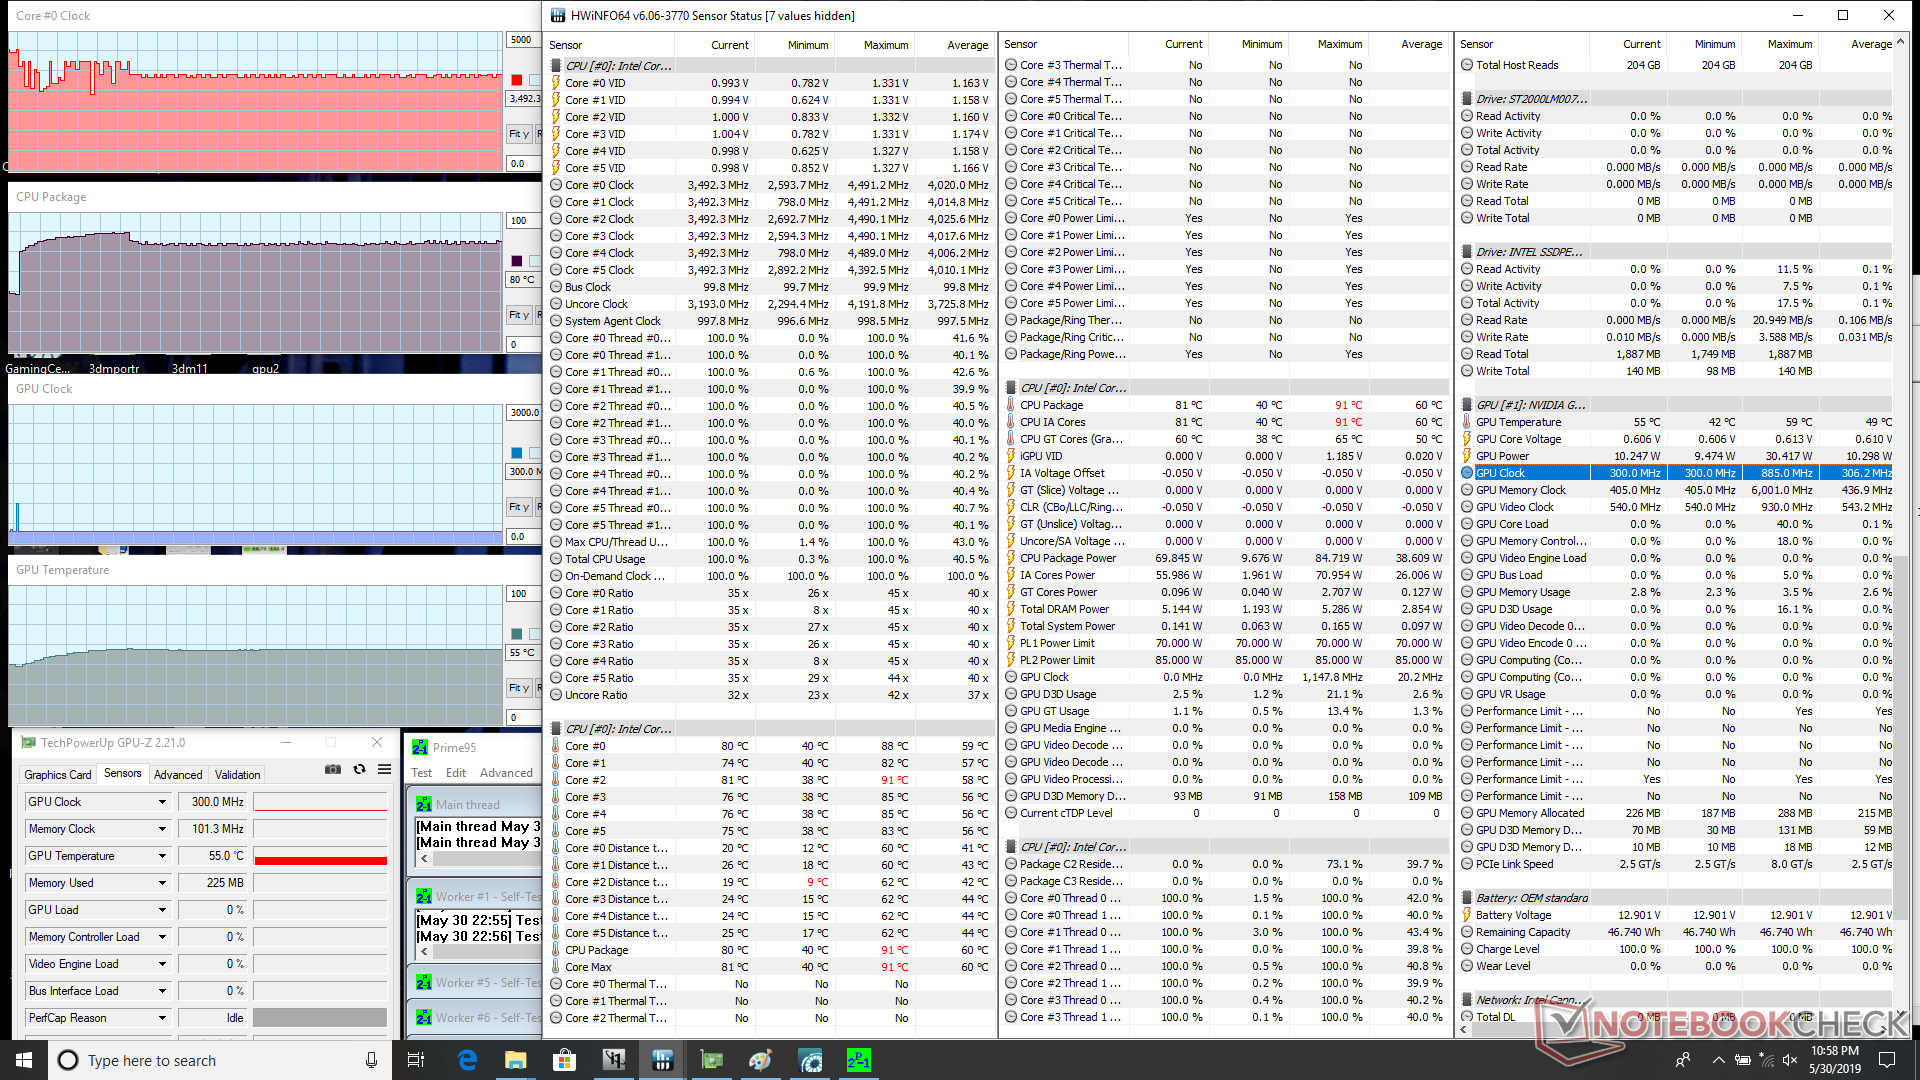Expand the GPU Clock sensor dropdown
The height and width of the screenshot is (1080, 1920).
tap(162, 802)
